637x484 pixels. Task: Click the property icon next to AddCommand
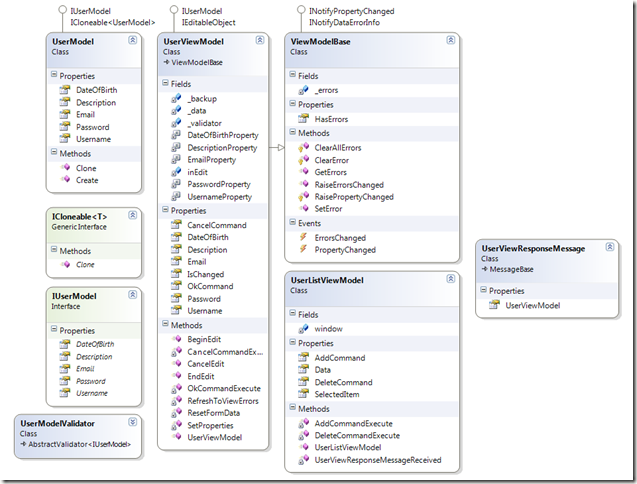point(302,357)
